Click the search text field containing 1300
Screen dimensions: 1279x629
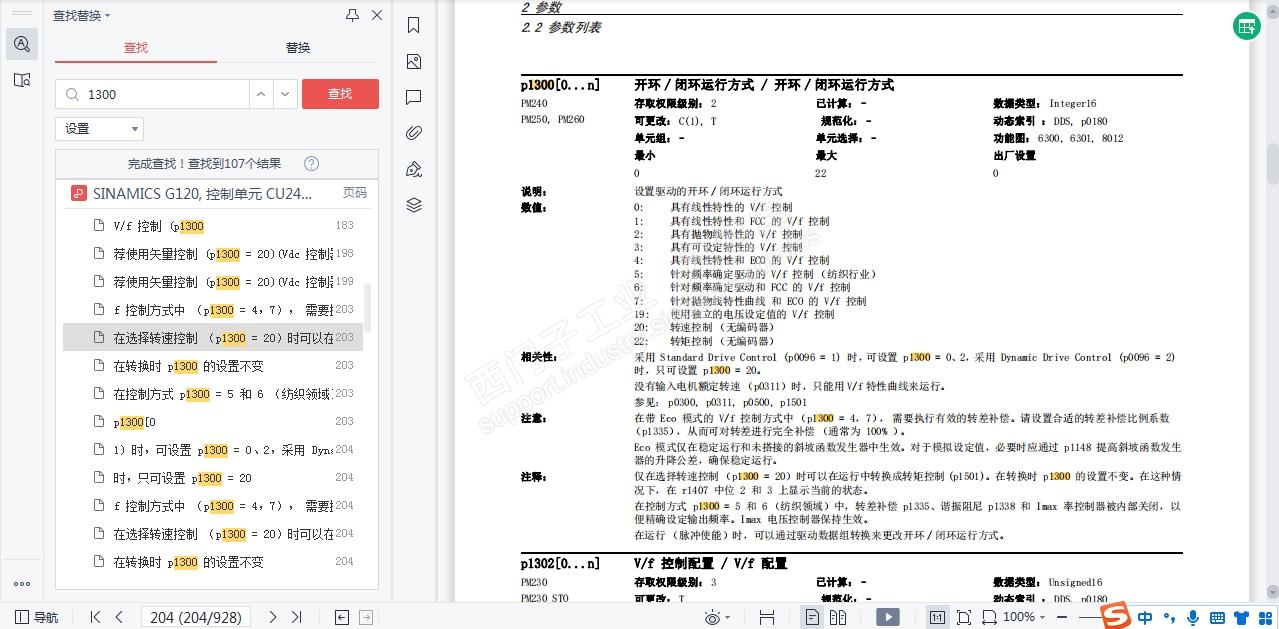click(x=152, y=94)
